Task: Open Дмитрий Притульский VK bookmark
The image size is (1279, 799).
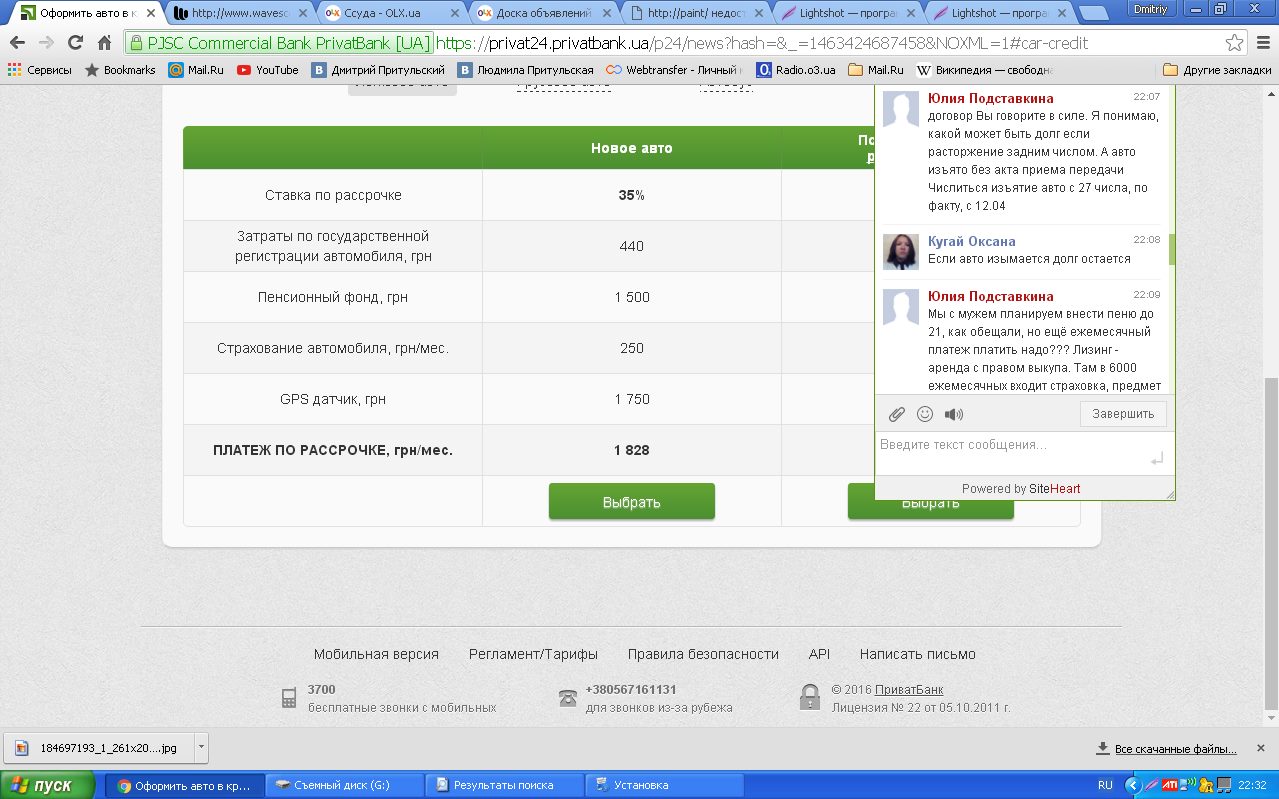Action: (378, 70)
